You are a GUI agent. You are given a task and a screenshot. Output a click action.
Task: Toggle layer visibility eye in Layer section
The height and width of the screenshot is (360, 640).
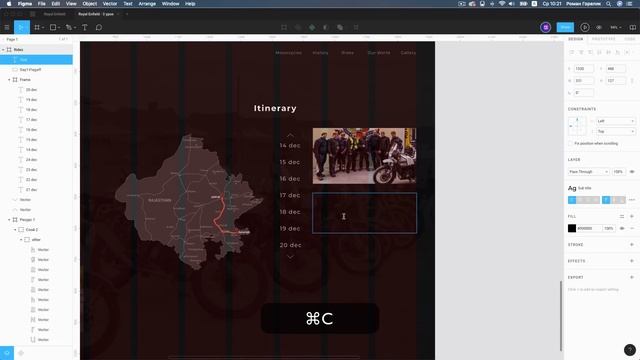632,172
